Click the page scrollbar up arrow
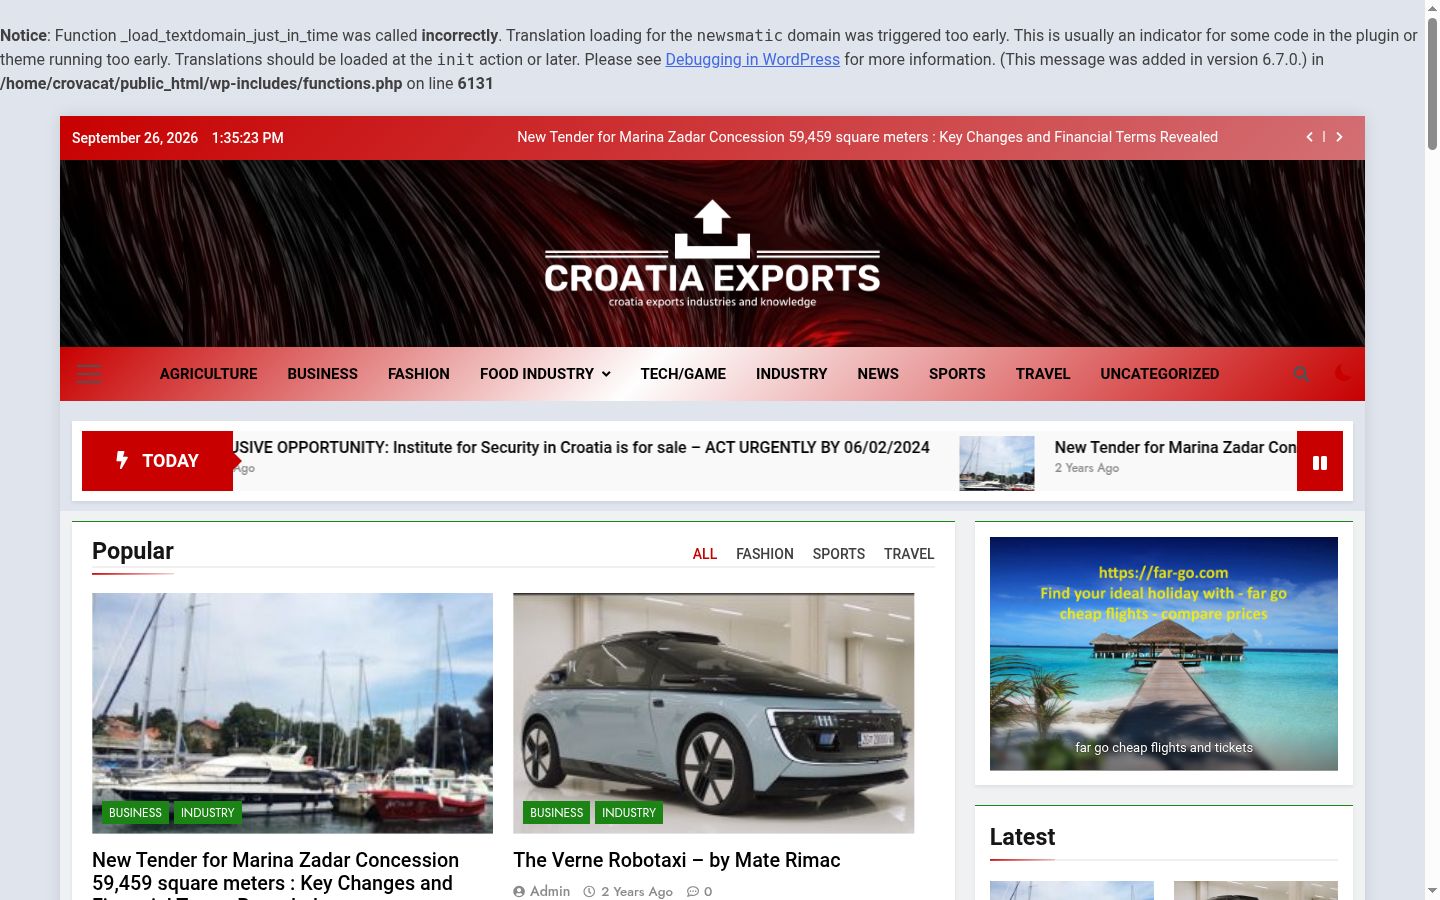 point(1432,7)
